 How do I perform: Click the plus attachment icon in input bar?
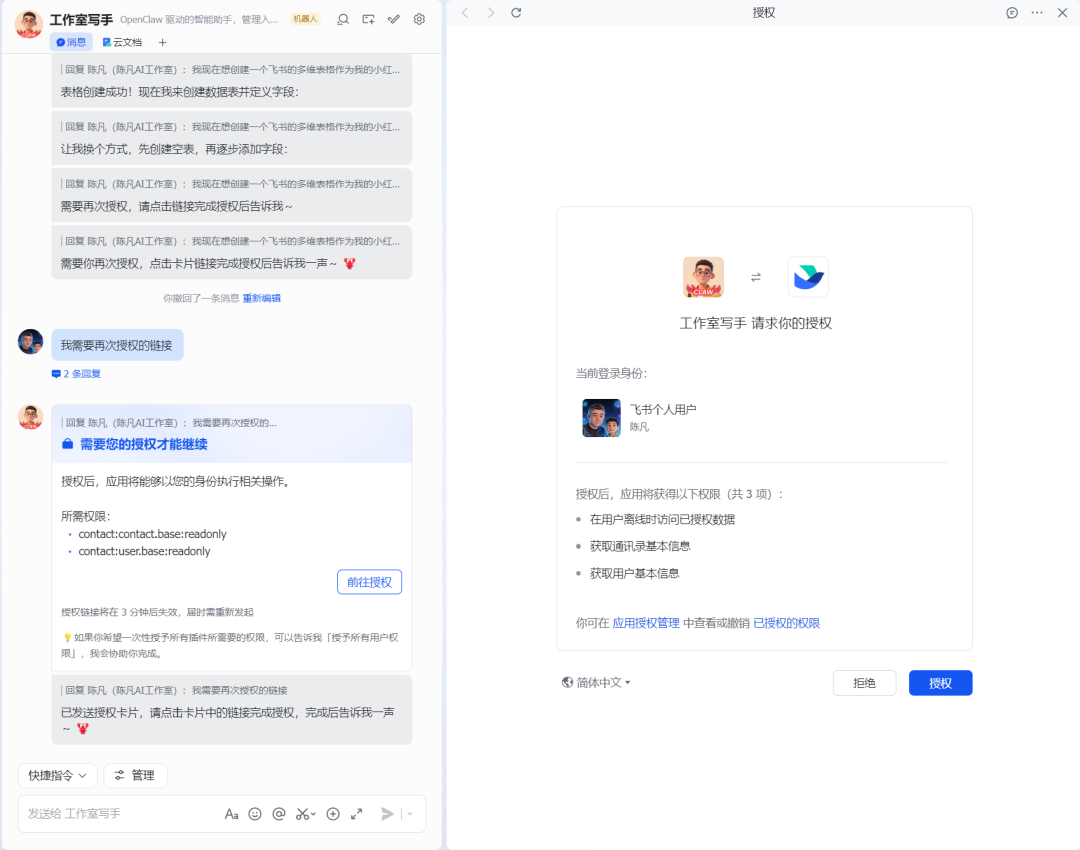pos(333,814)
